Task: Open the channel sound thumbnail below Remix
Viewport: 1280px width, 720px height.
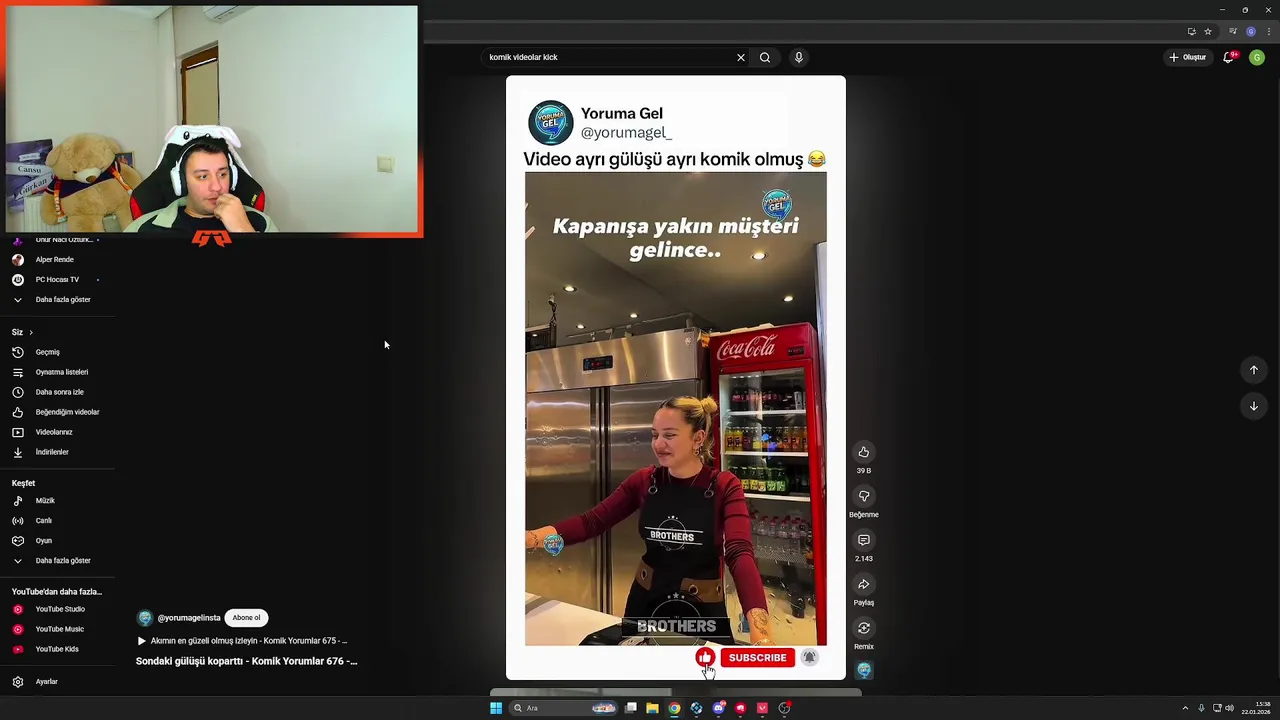Action: 864,670
